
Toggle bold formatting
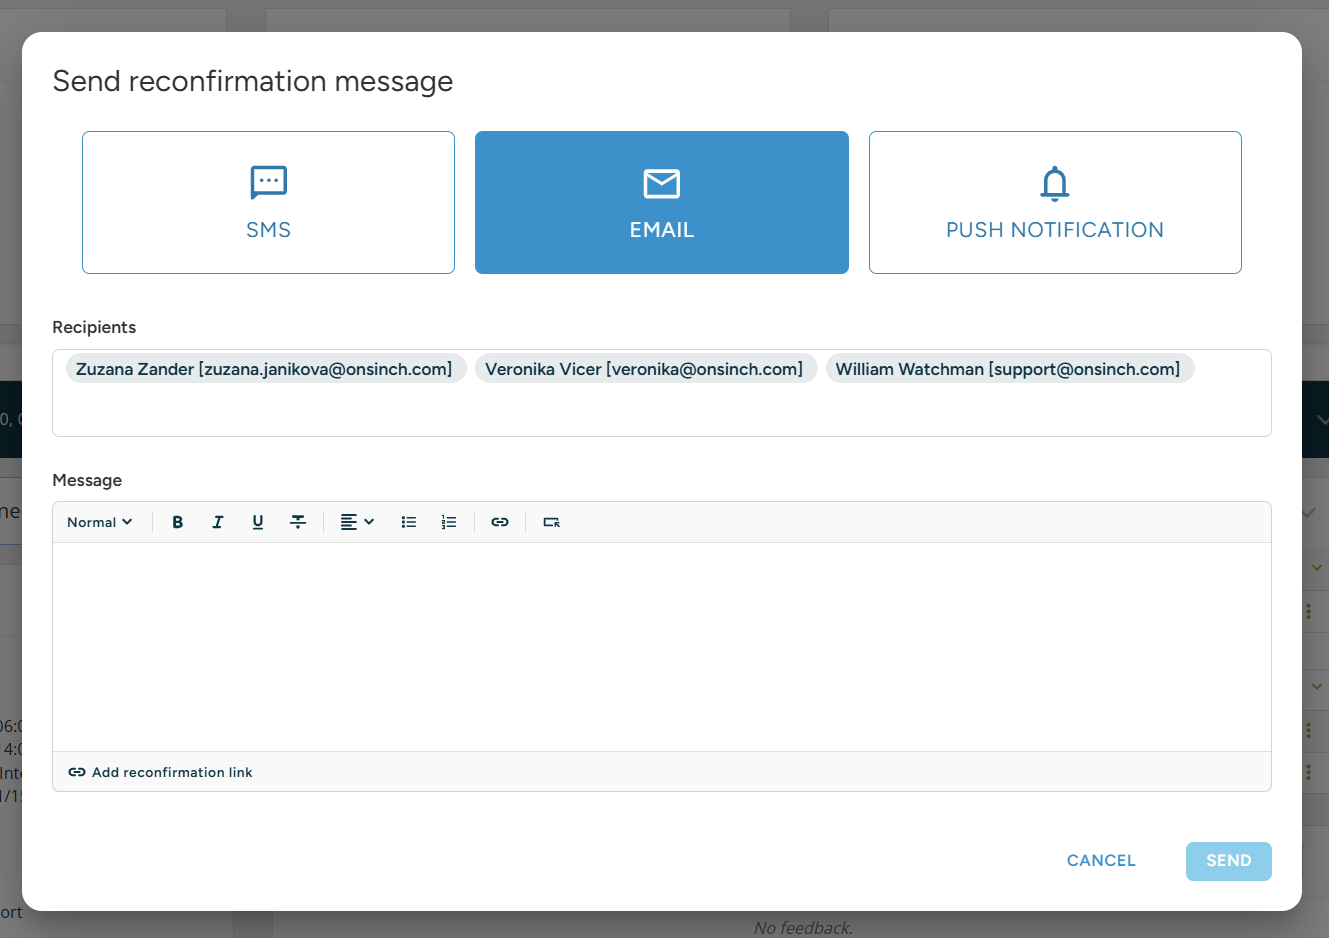coord(178,522)
